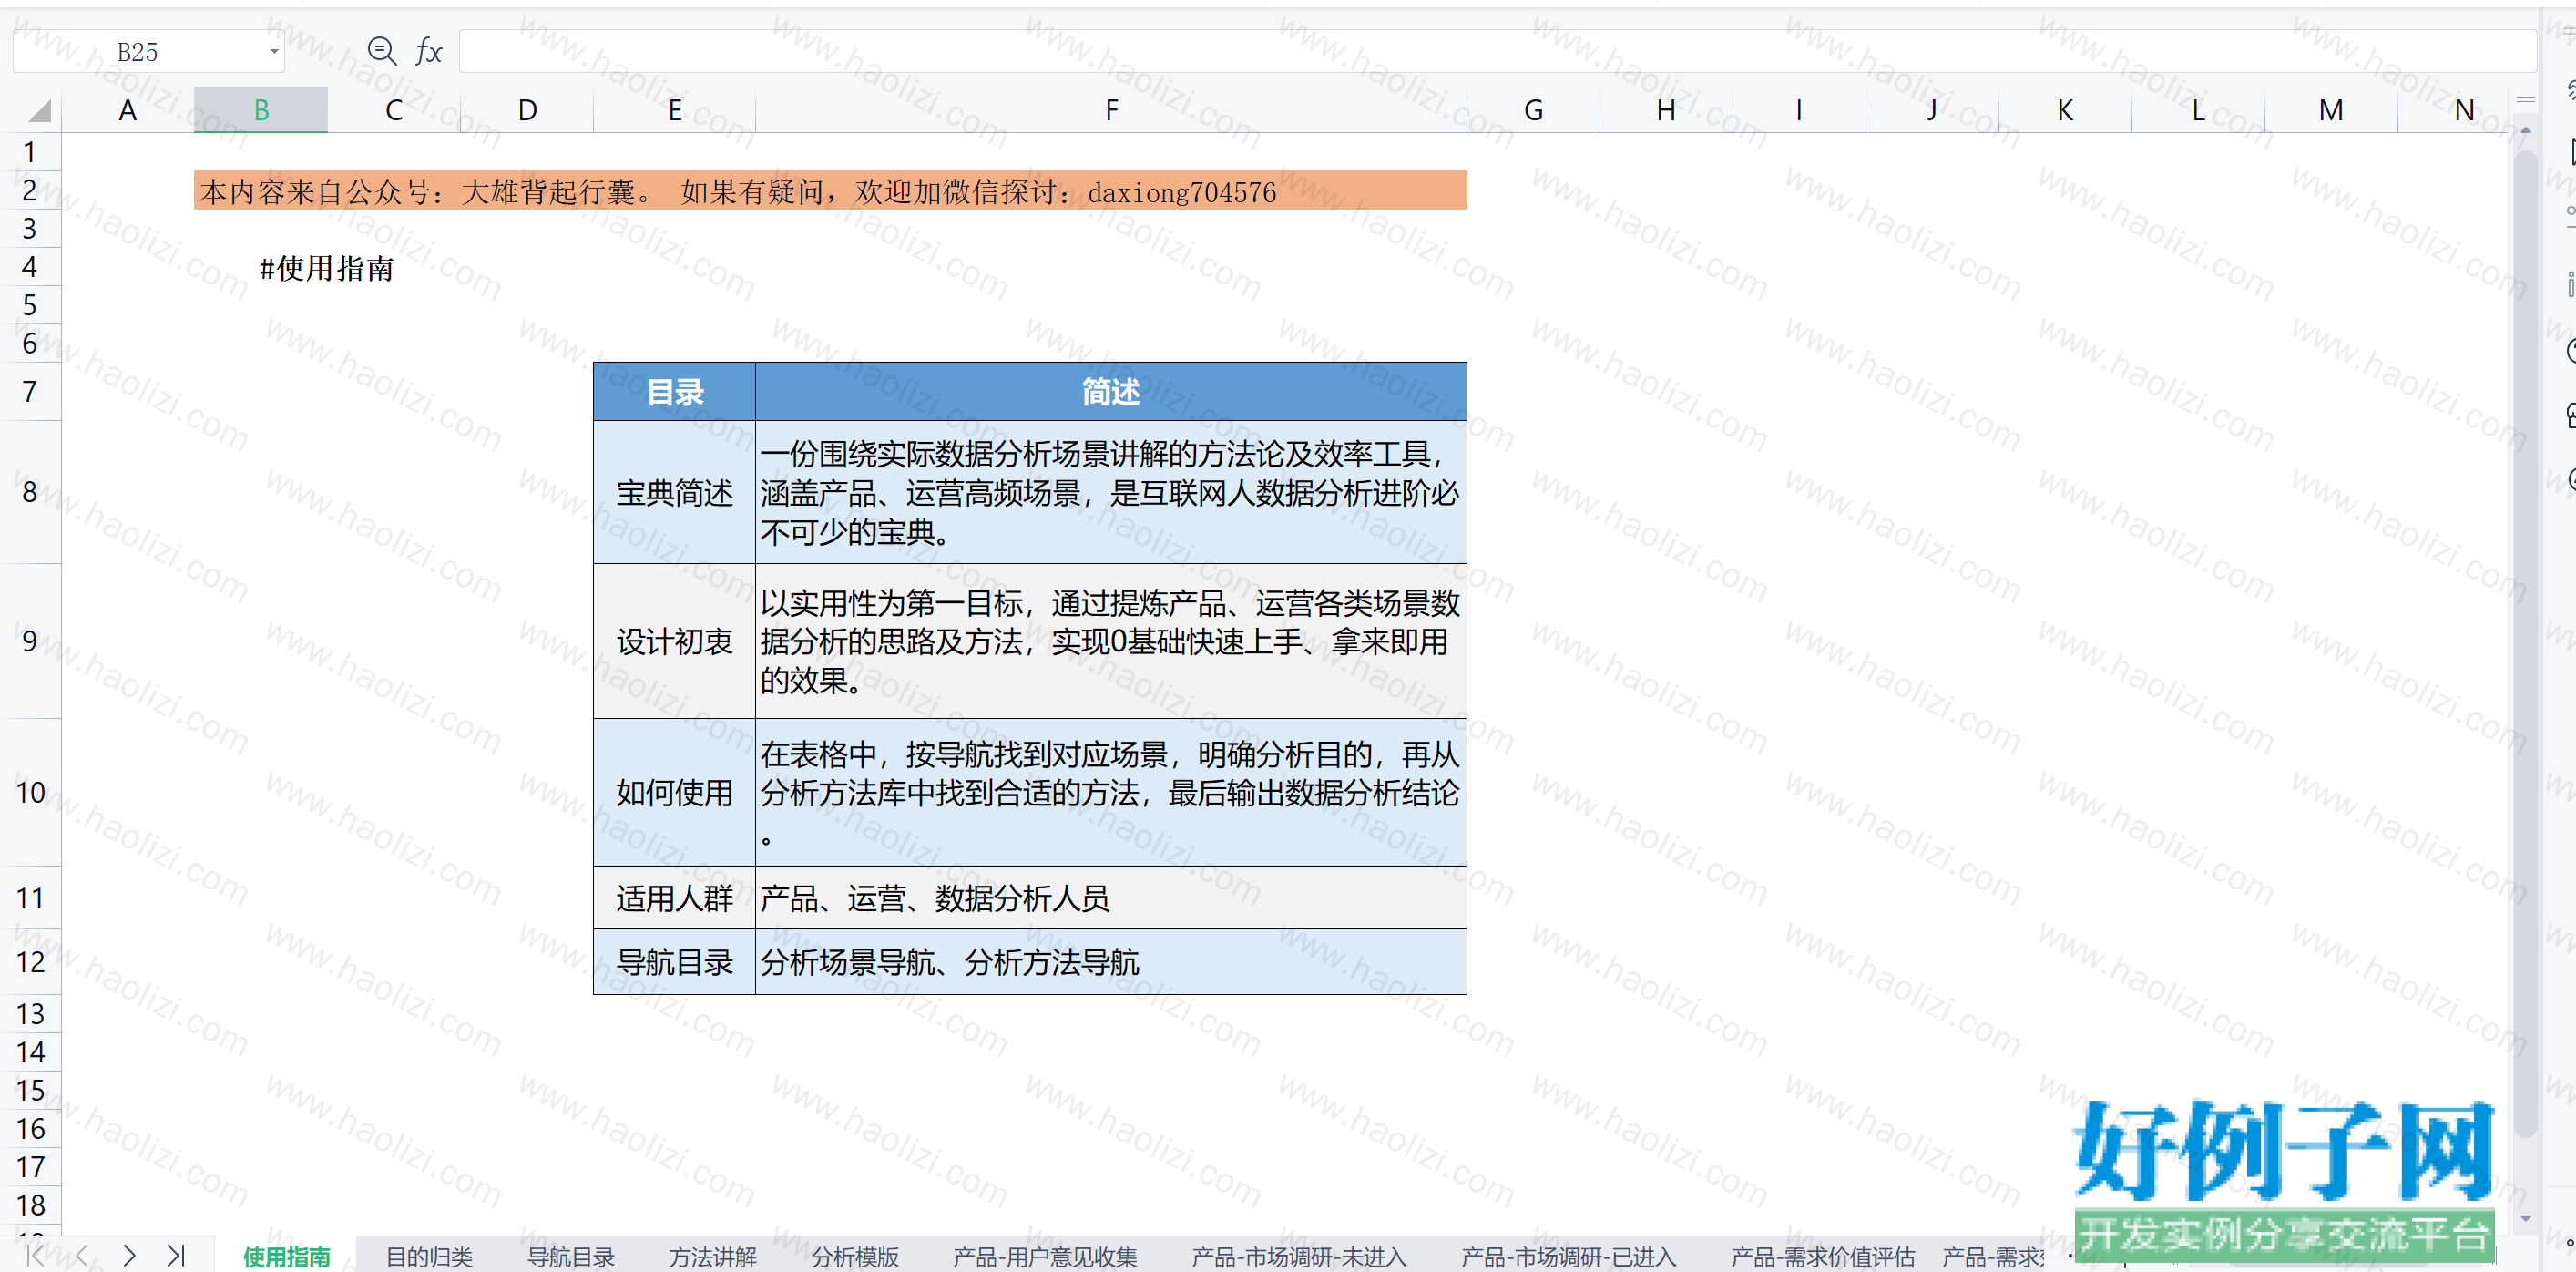Click into the B25 Name Box field

pos(138,51)
